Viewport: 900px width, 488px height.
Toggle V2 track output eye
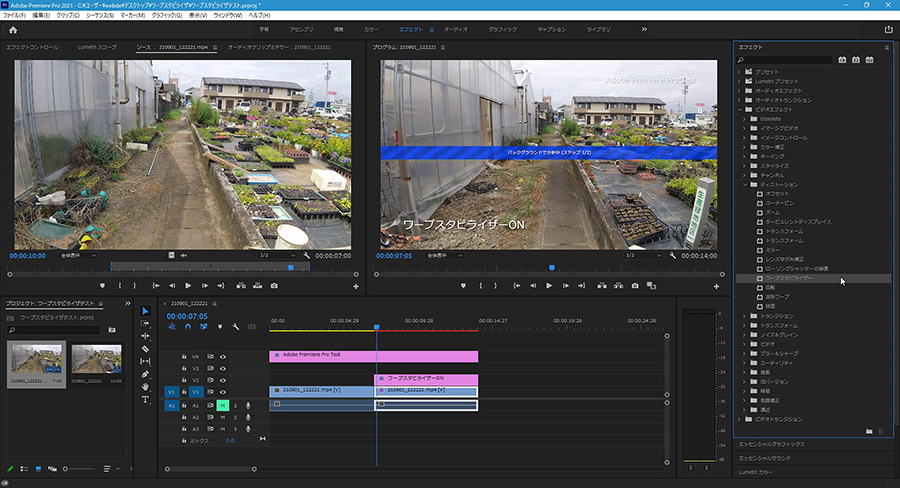(223, 380)
